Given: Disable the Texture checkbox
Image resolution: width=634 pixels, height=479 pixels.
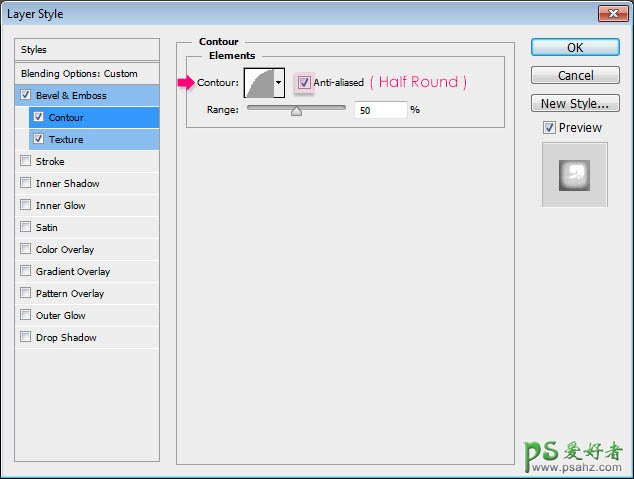Looking at the screenshot, I should pyautogui.click(x=39, y=140).
